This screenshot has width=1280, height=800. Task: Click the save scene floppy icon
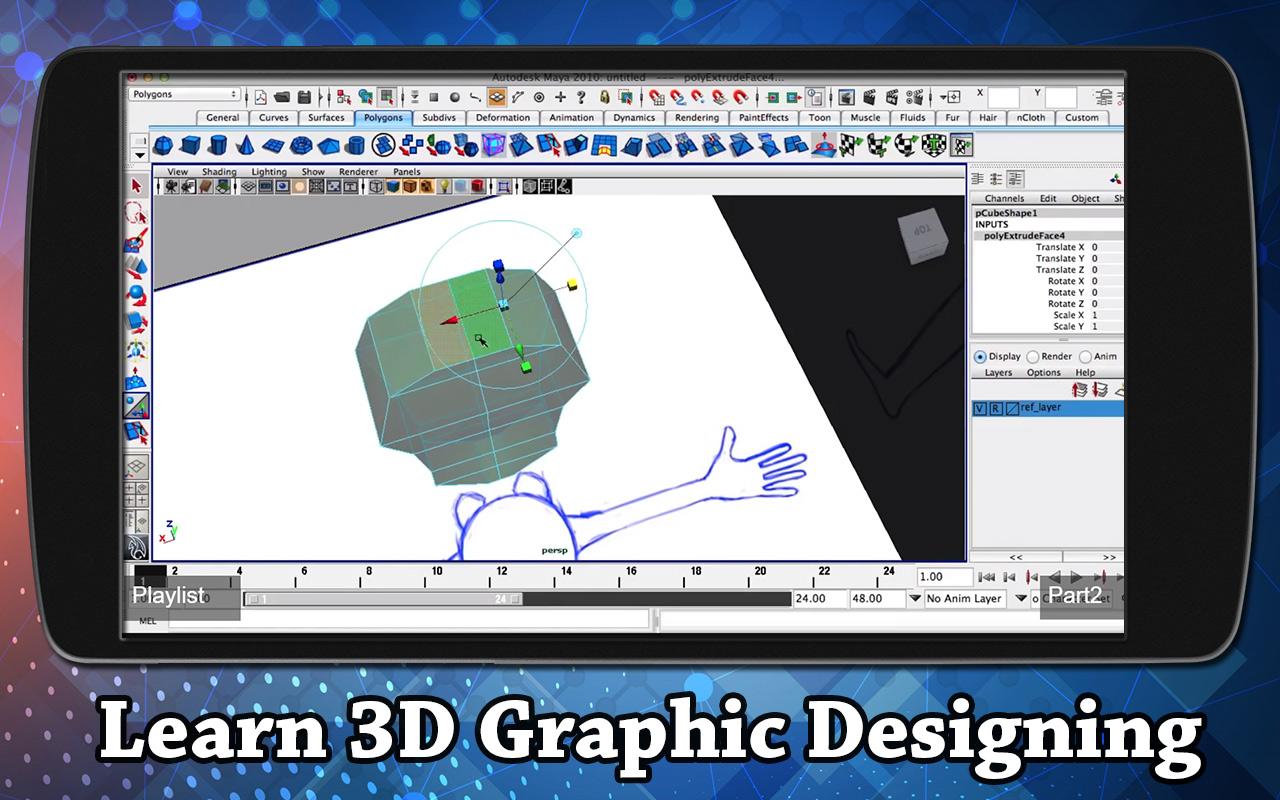tap(303, 97)
